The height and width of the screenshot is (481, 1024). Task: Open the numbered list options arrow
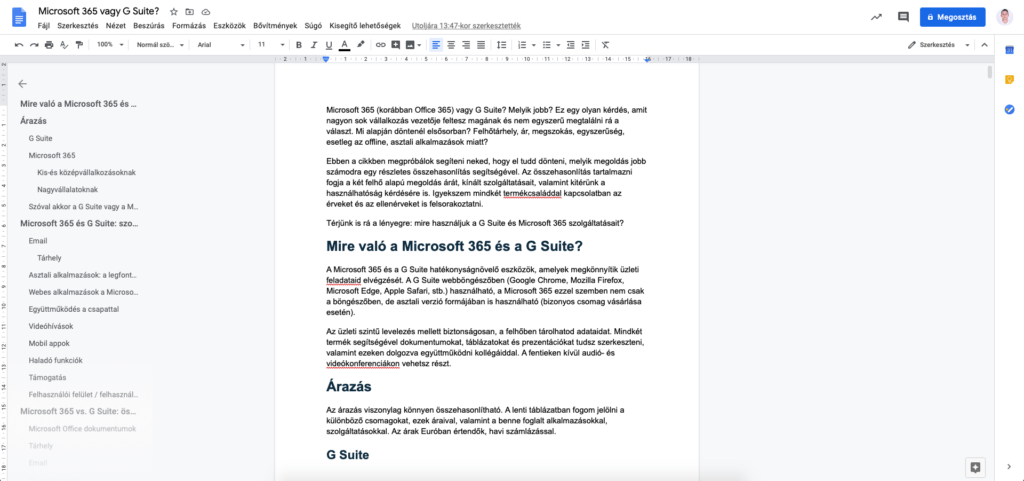[534, 45]
